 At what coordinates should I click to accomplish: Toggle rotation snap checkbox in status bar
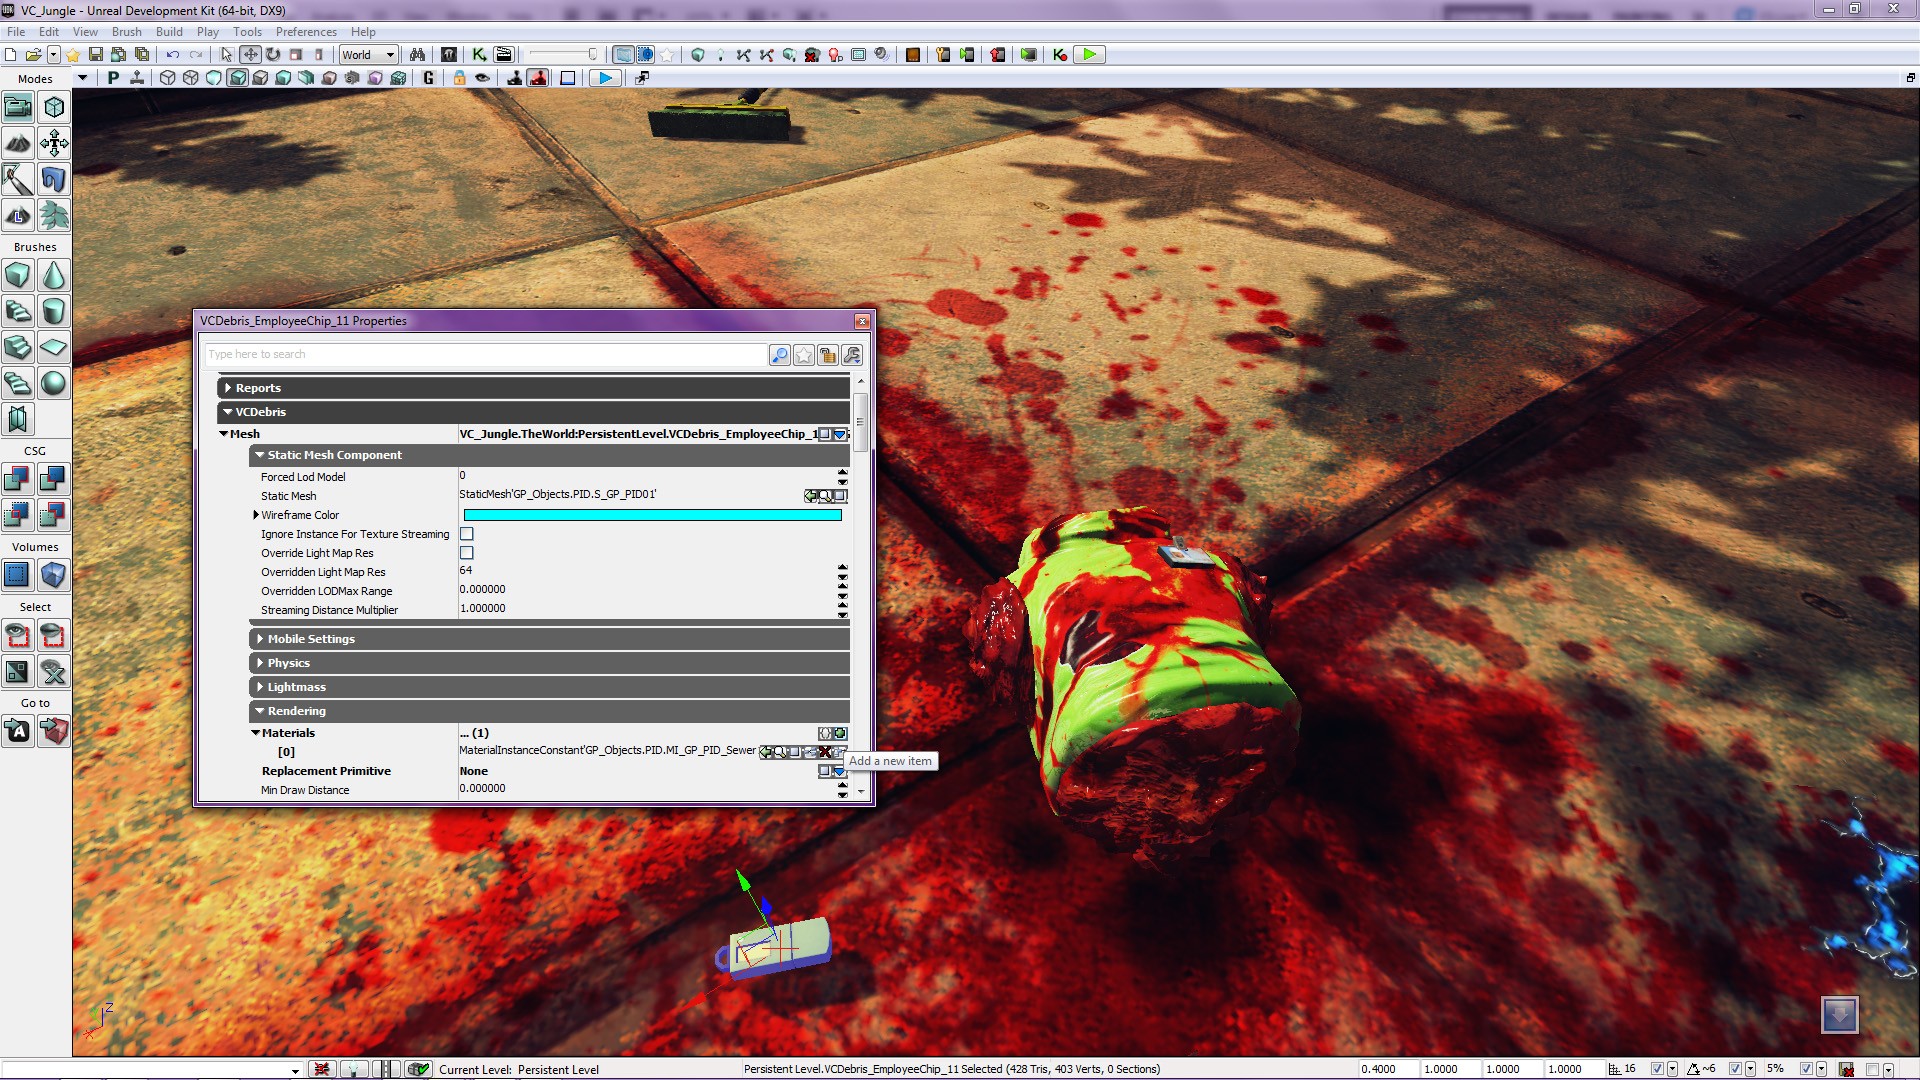click(1735, 1069)
